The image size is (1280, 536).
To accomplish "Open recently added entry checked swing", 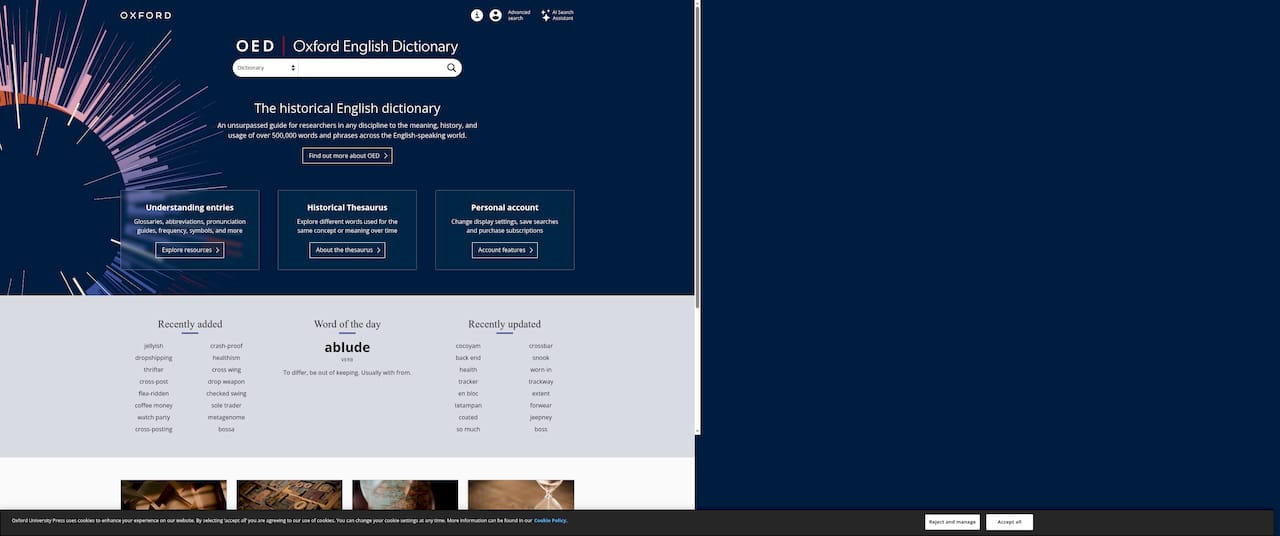I will pyautogui.click(x=226, y=394).
